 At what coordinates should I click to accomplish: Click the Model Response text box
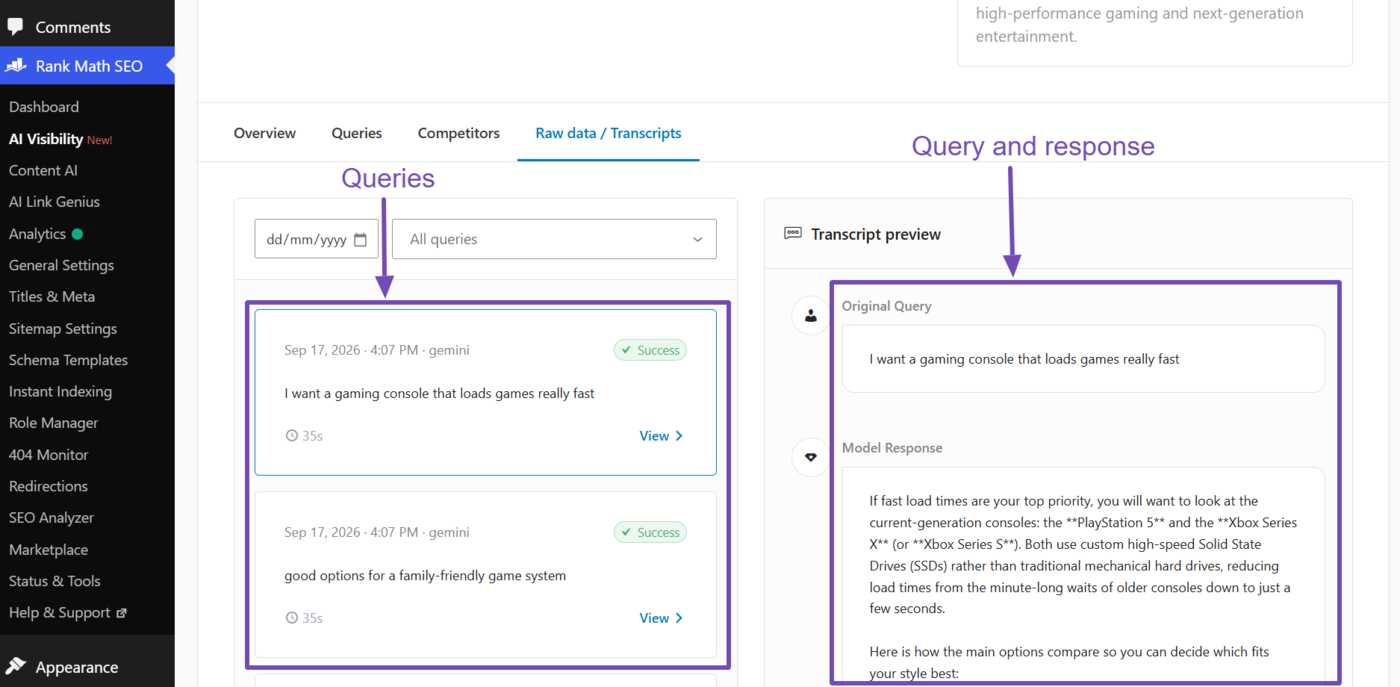[1083, 575]
